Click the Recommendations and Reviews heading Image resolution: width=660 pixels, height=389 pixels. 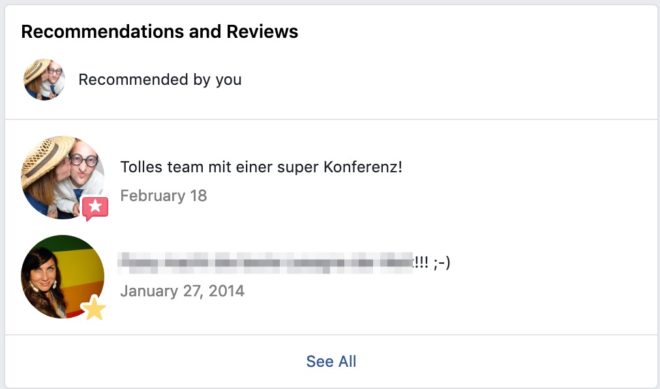pyautogui.click(x=160, y=32)
